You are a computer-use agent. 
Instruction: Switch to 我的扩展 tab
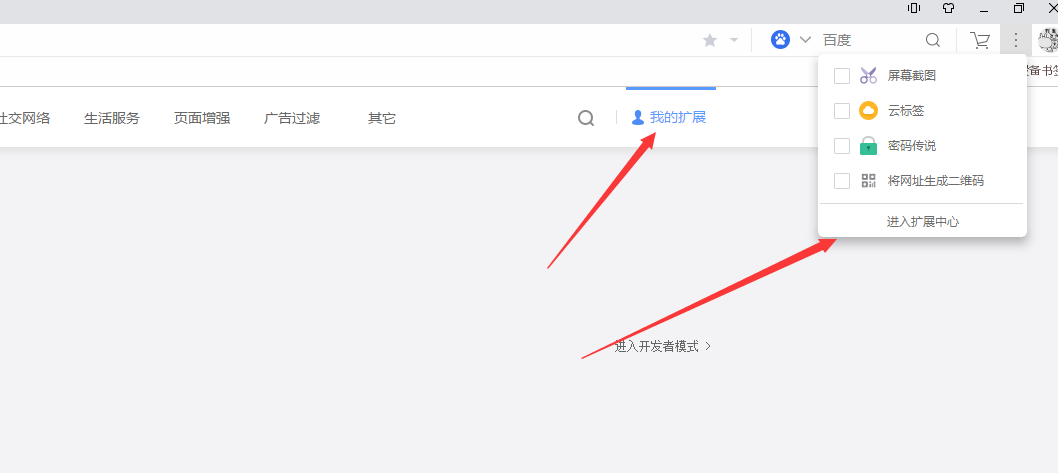[x=669, y=118]
